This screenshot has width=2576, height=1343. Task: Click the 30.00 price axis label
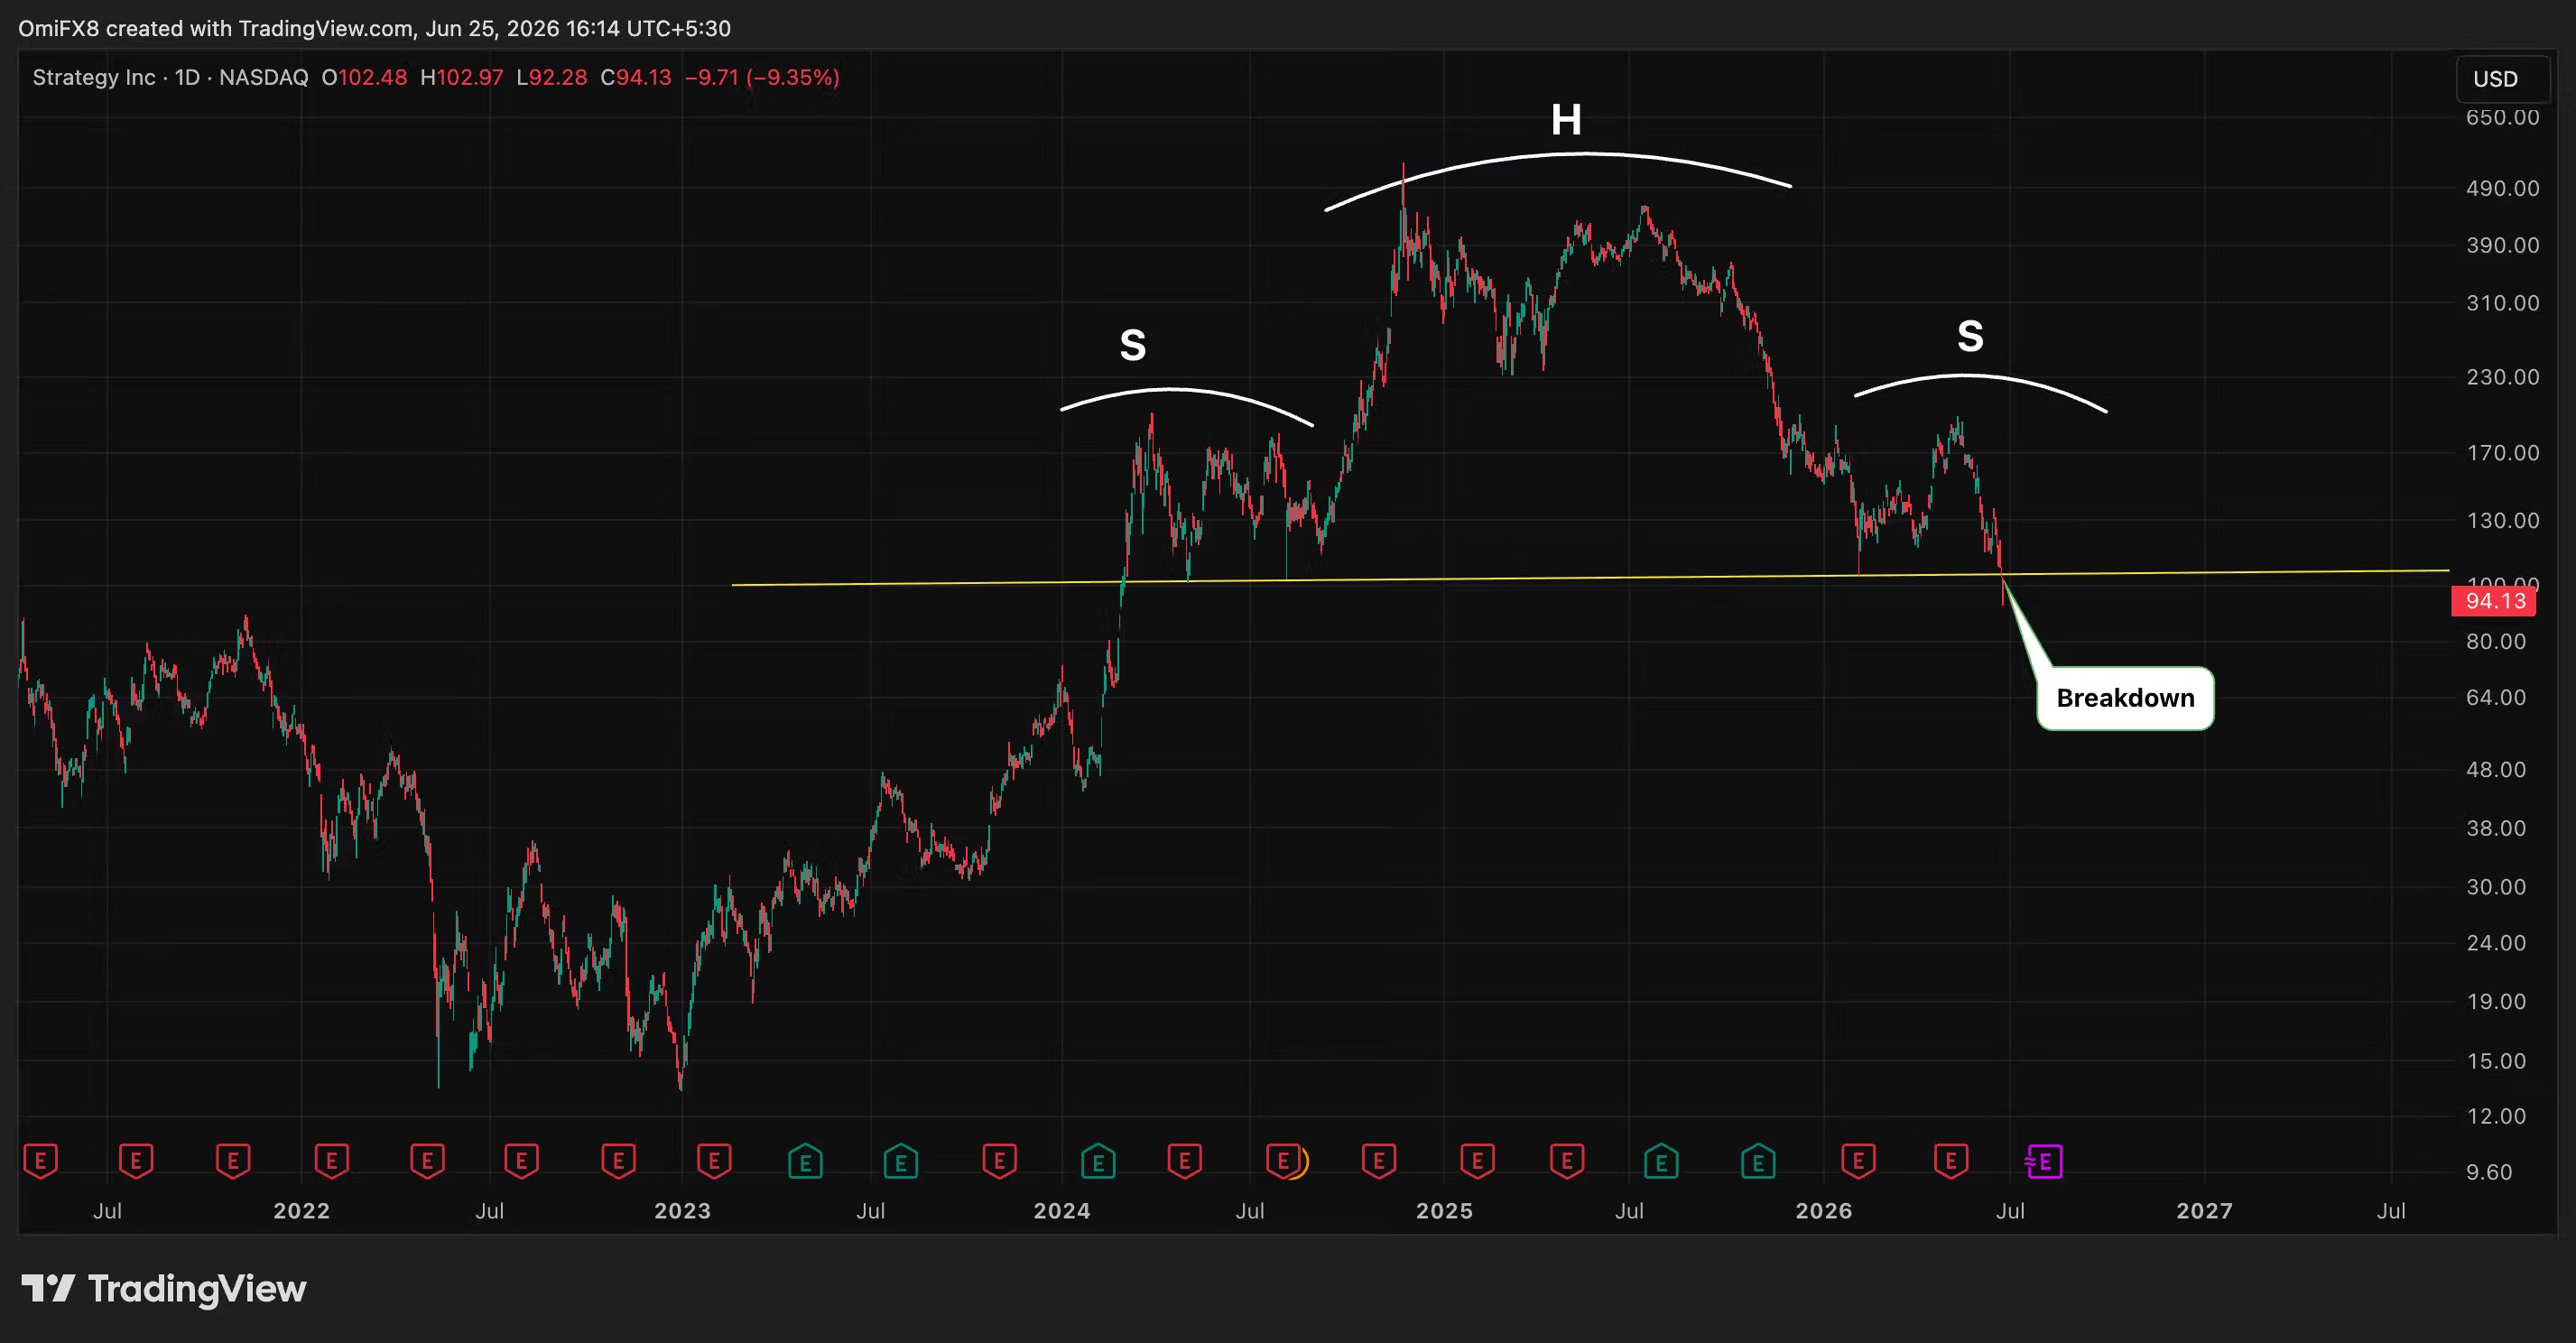[2496, 887]
